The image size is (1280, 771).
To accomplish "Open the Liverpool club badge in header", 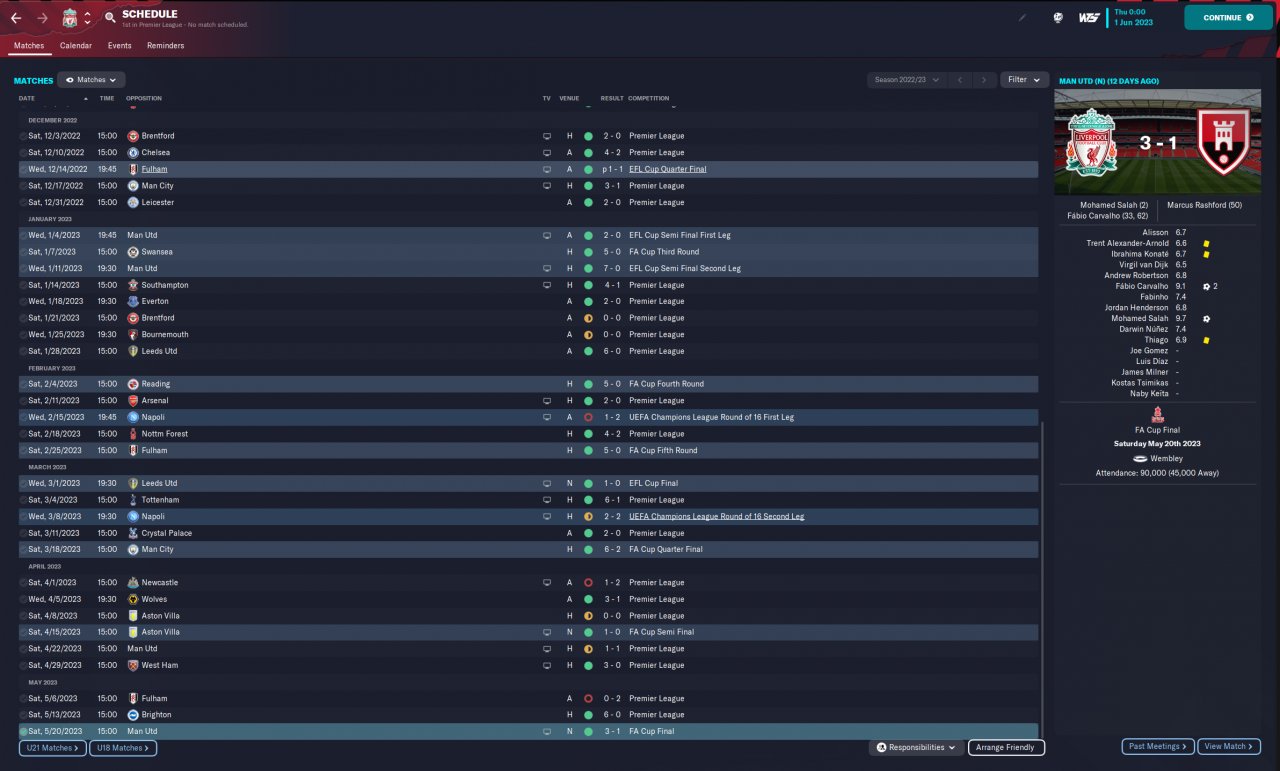I will [70, 18].
